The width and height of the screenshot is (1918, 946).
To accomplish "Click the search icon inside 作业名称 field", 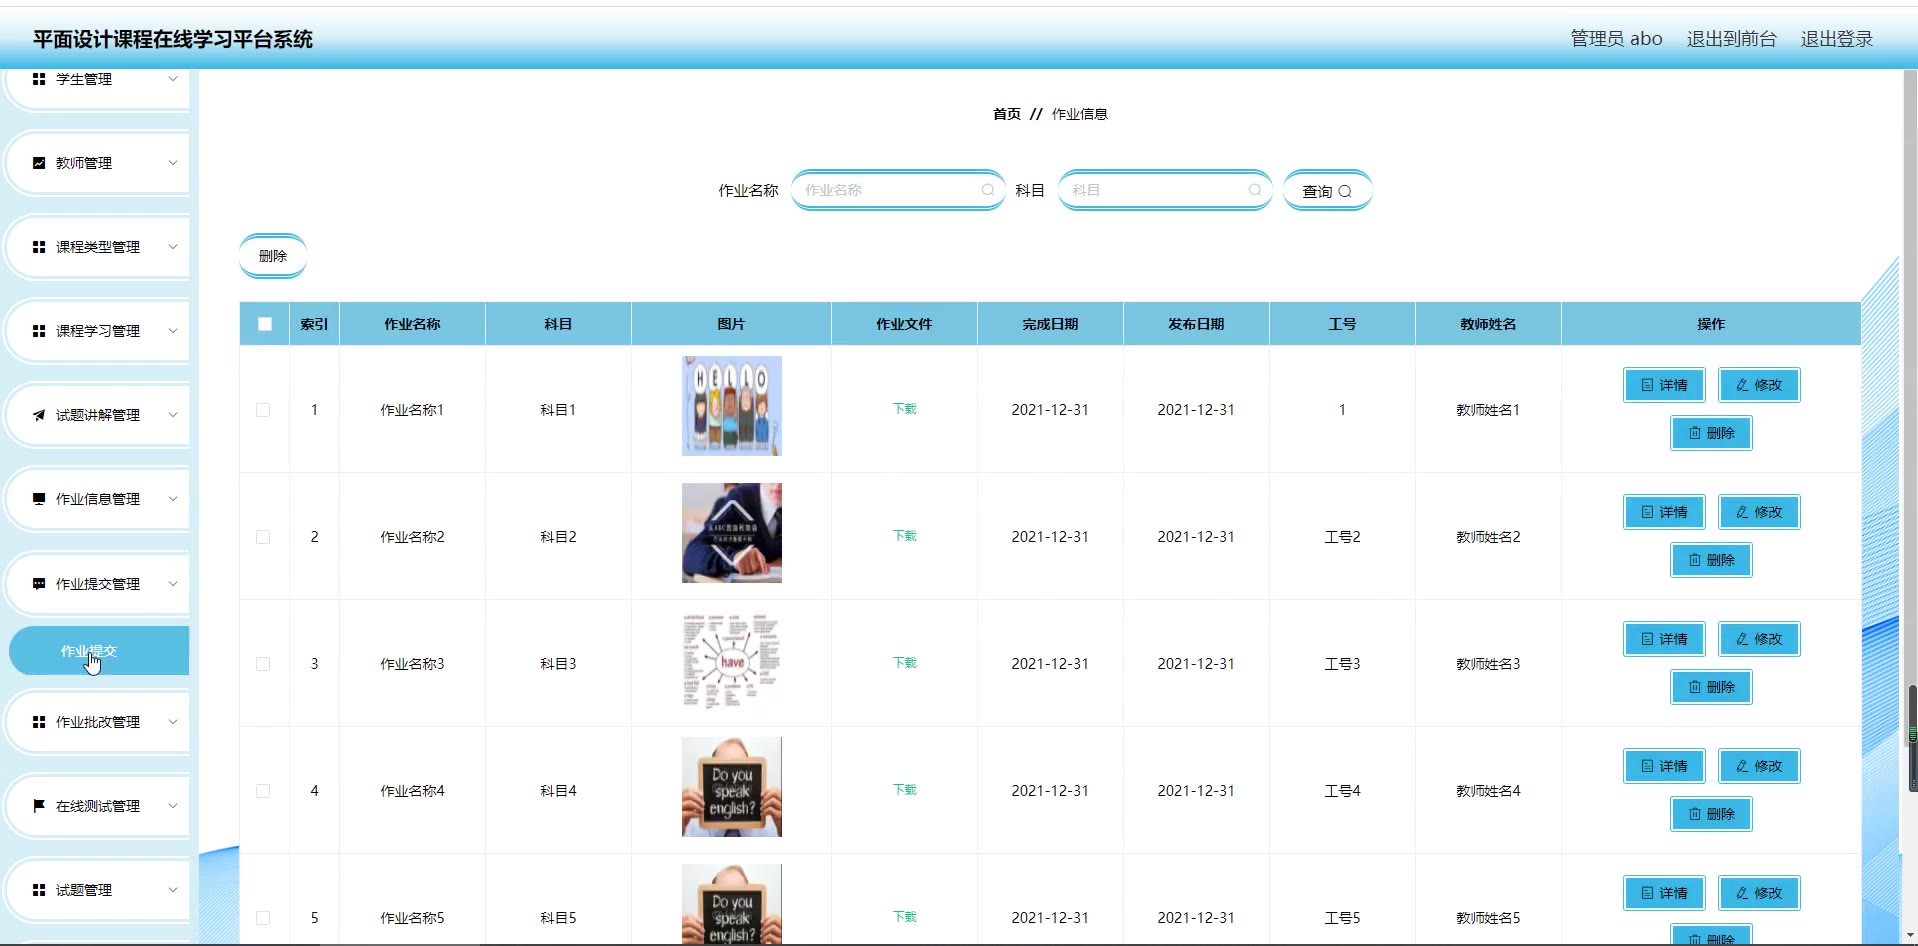I will (x=988, y=190).
